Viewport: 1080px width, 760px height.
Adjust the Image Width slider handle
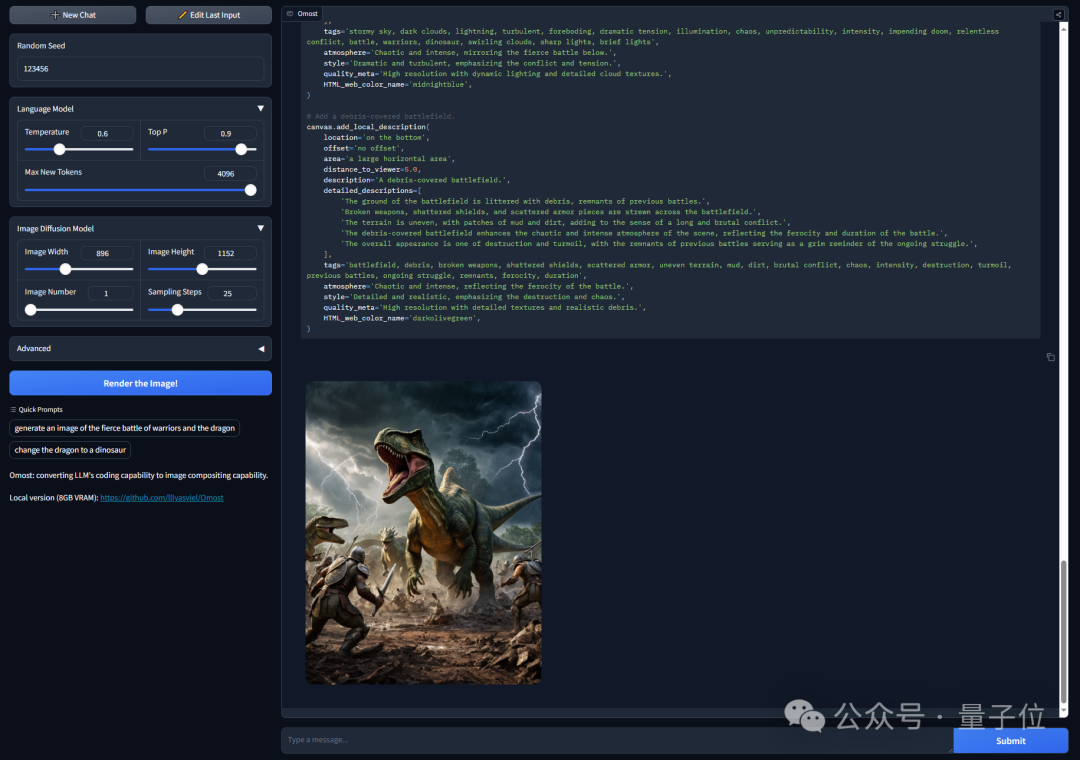[65, 269]
